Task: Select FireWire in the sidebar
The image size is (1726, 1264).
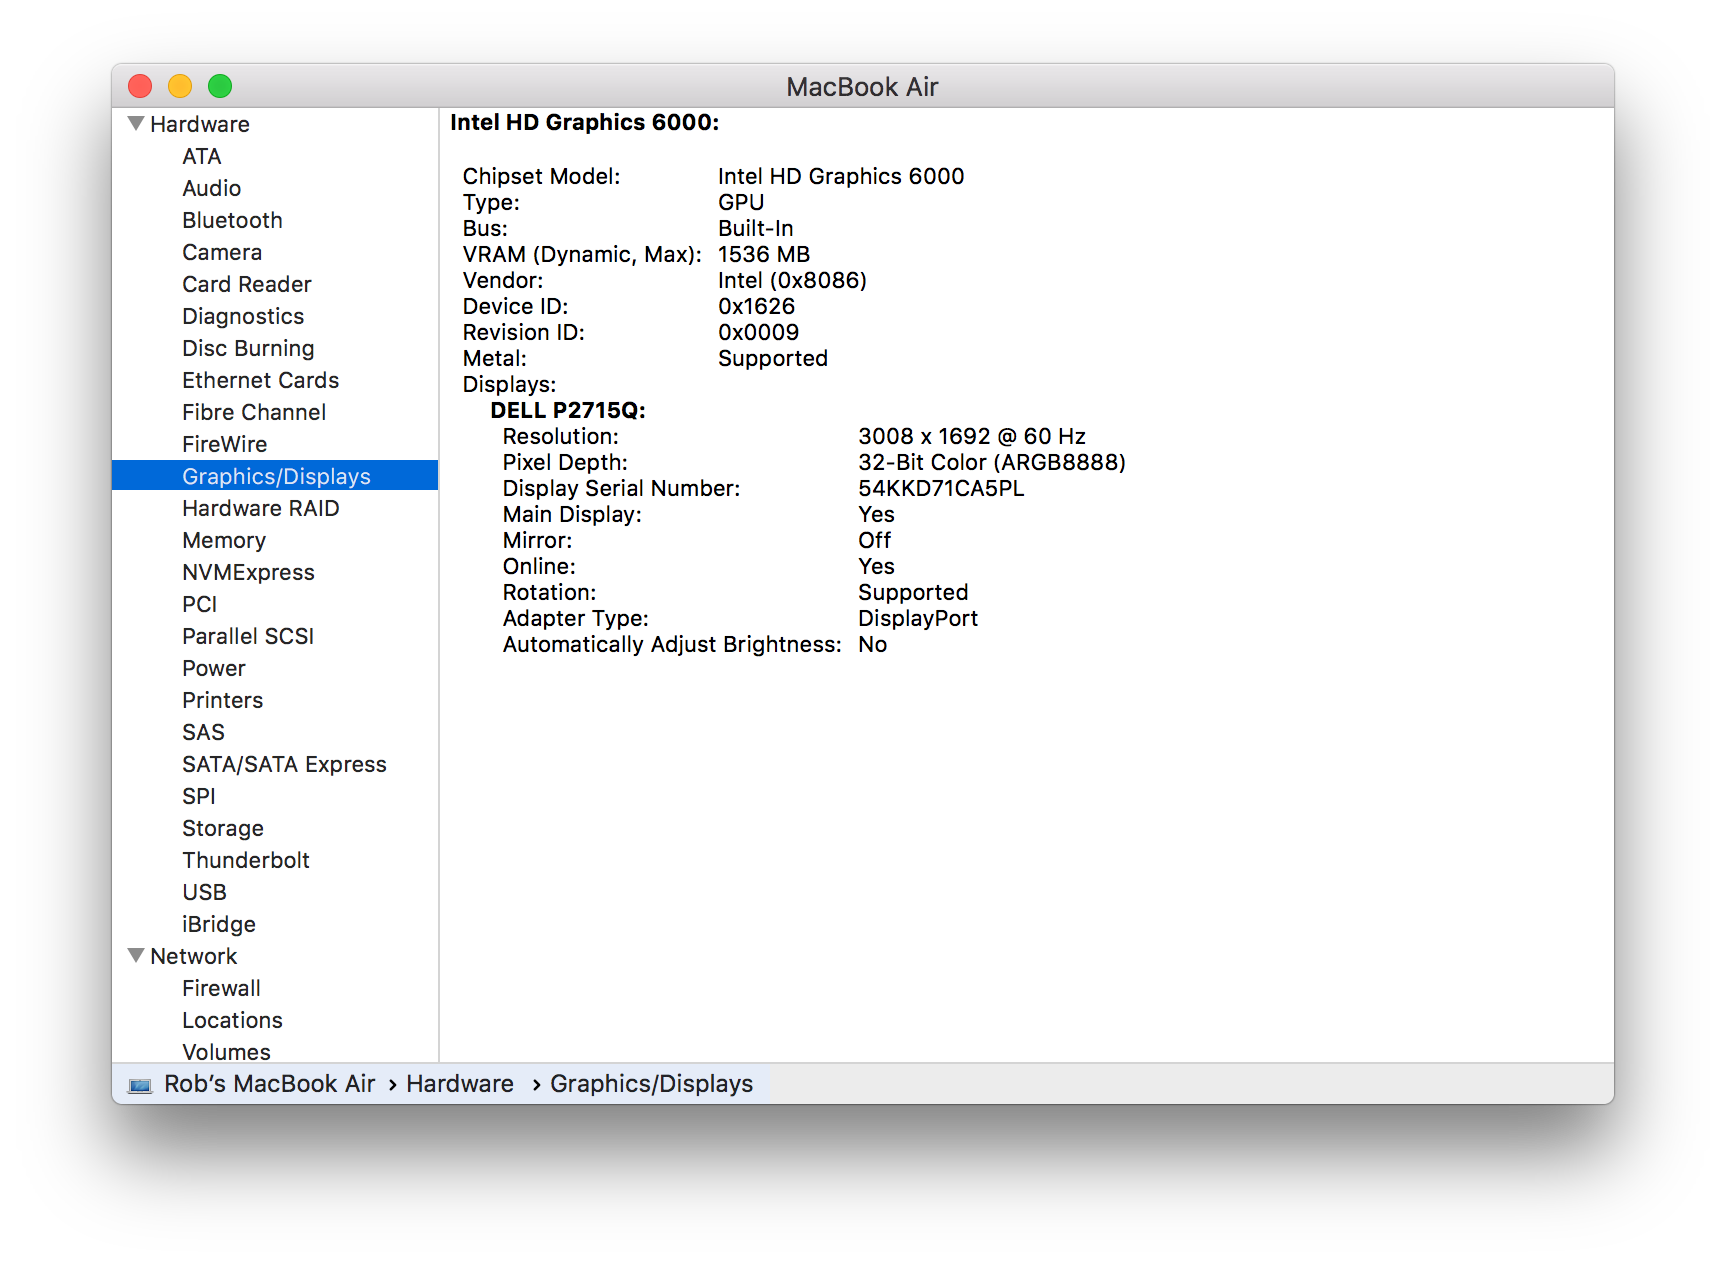Action: [225, 444]
